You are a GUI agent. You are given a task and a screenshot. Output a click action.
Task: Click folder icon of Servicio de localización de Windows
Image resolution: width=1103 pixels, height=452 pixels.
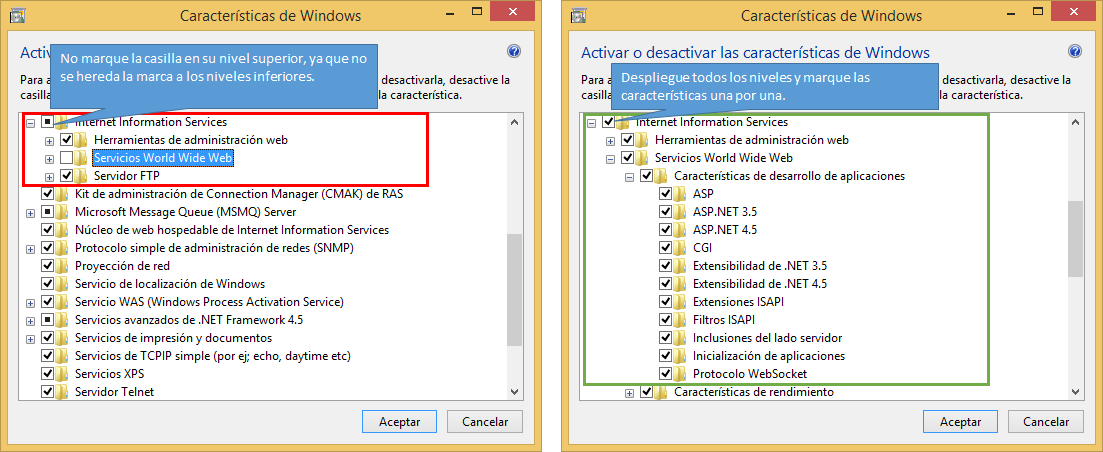click(63, 284)
